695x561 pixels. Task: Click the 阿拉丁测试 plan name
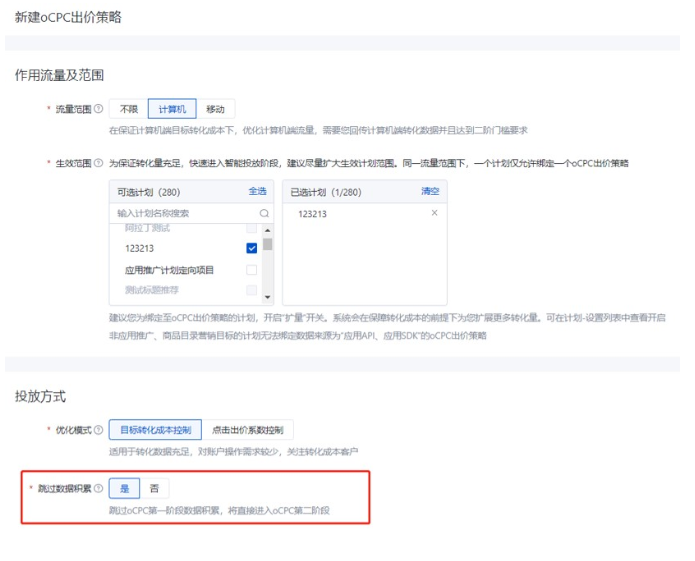[x=147, y=228]
